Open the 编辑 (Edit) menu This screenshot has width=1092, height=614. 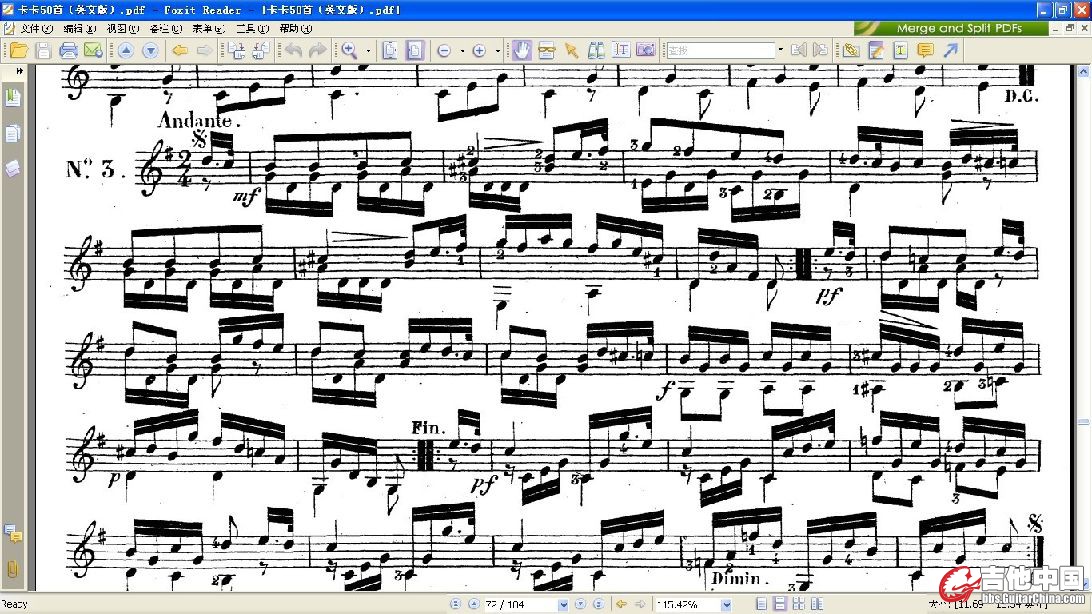(x=79, y=29)
